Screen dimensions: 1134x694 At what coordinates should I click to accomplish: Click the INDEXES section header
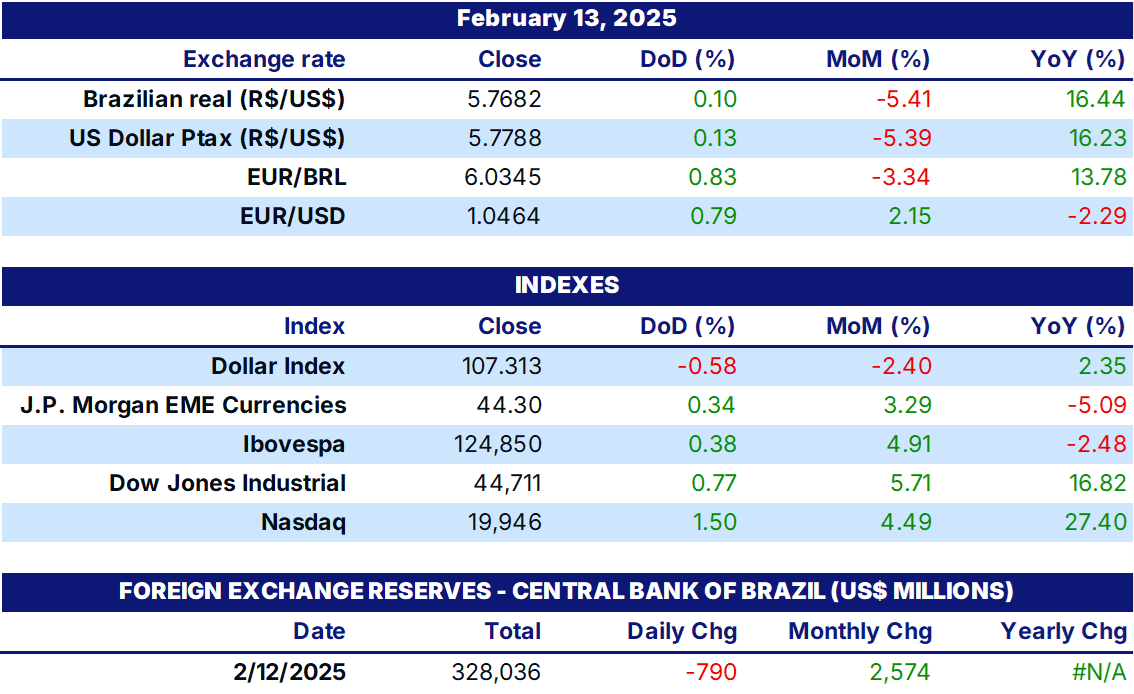567,286
